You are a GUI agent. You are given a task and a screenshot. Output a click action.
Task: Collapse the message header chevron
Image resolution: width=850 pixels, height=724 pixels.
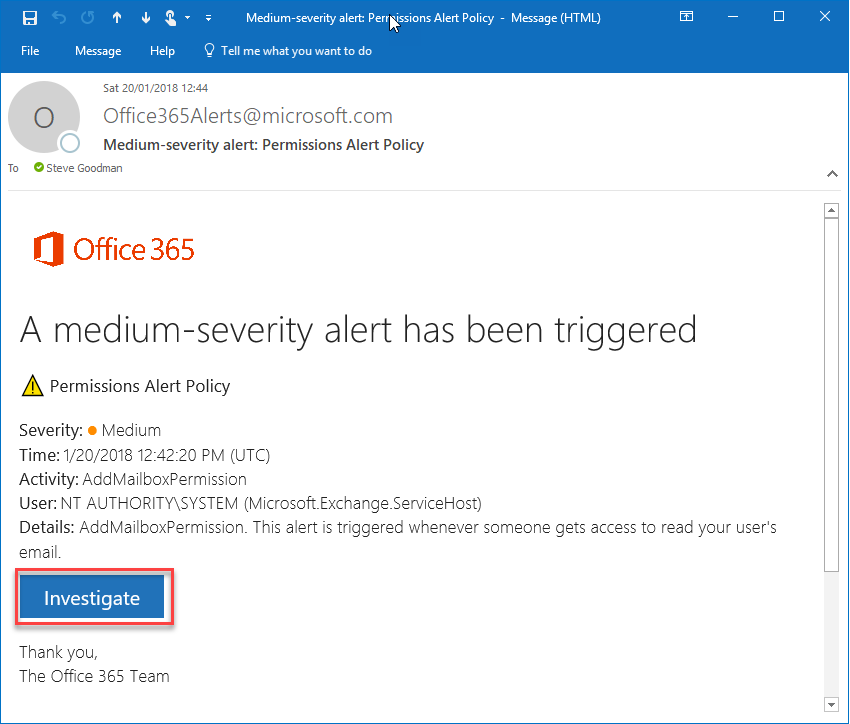[831, 174]
